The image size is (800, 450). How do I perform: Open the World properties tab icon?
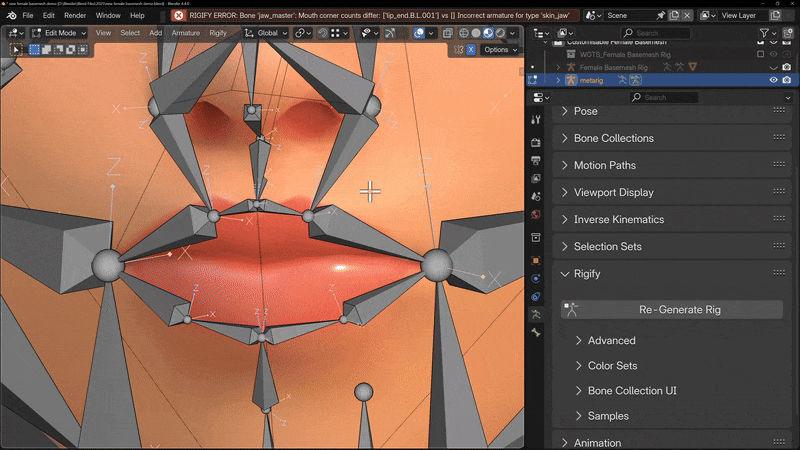click(x=536, y=214)
